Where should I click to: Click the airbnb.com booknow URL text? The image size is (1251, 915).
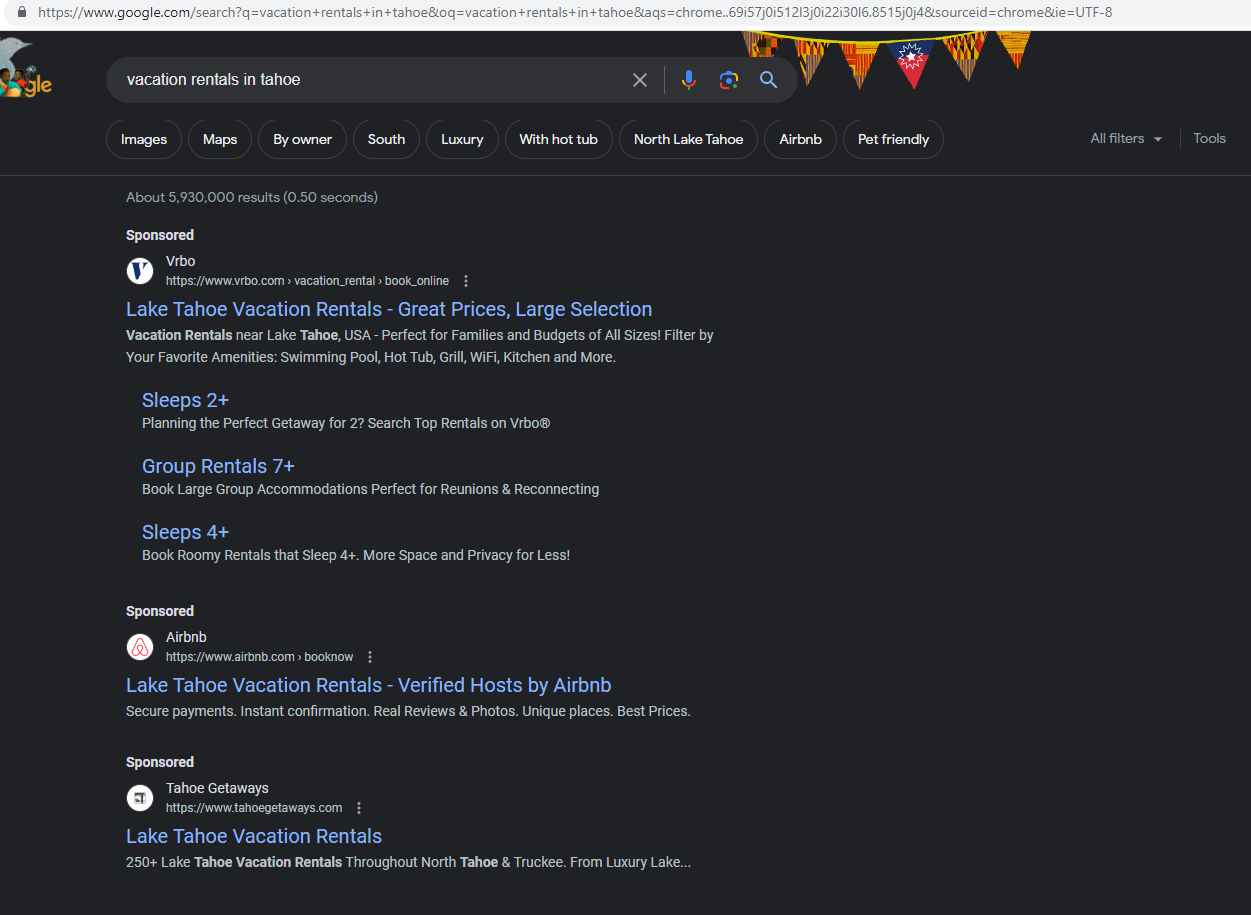(x=259, y=657)
